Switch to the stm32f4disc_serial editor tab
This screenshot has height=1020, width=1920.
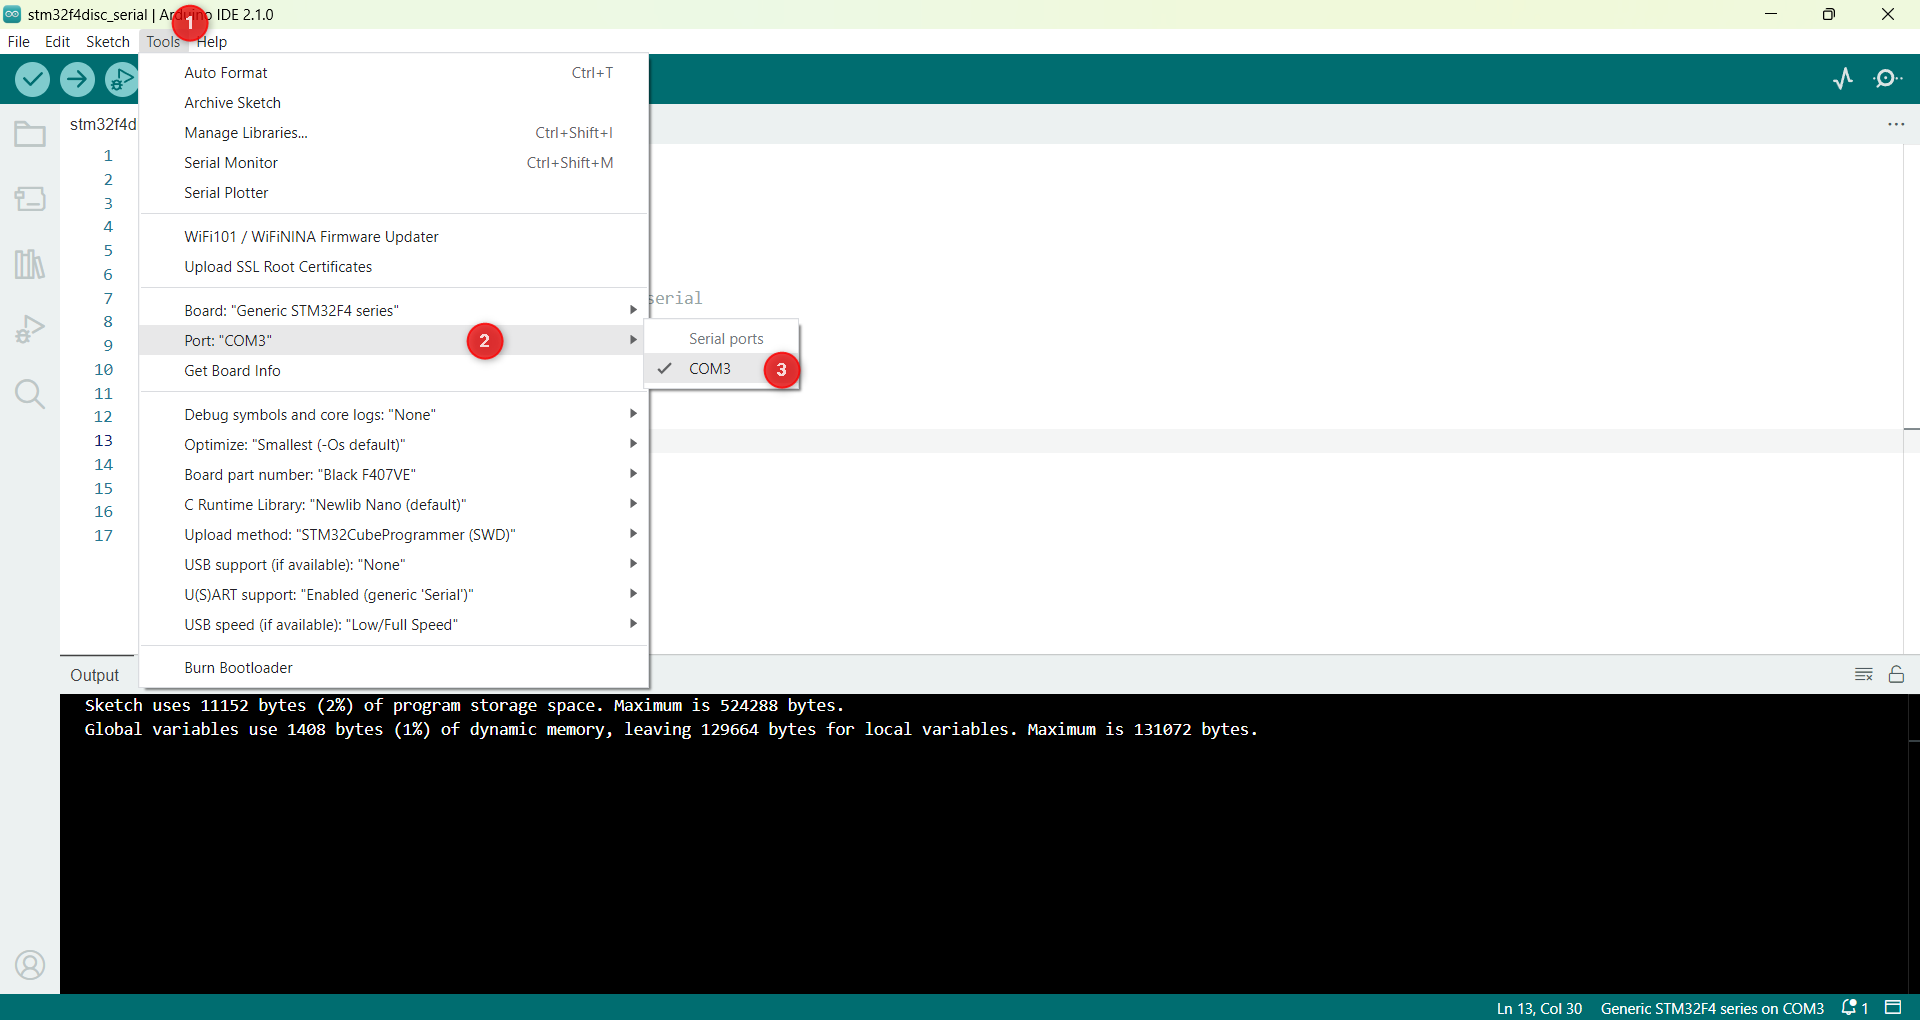pos(101,124)
